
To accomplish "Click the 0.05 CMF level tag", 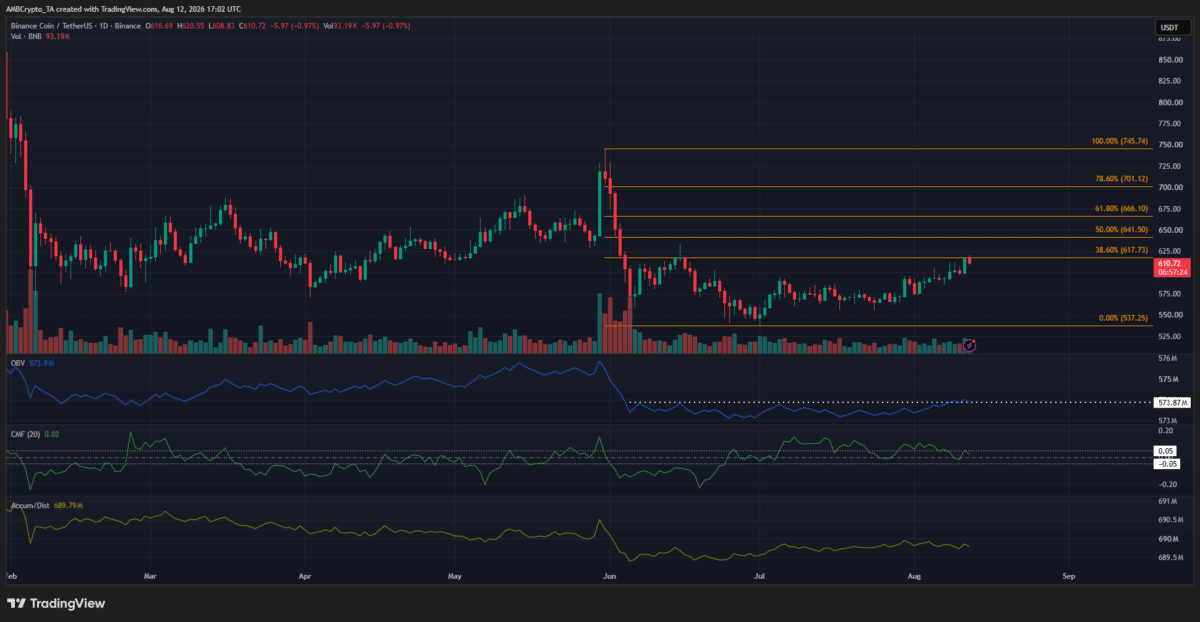I will [1165, 451].
